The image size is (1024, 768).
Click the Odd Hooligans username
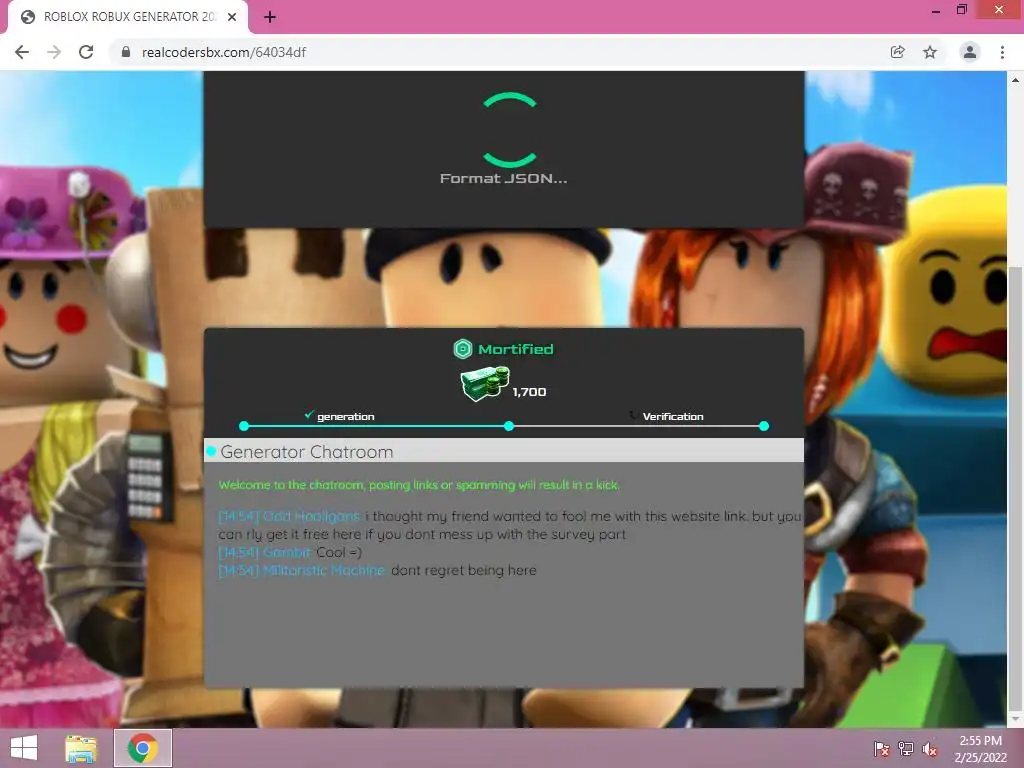(311, 517)
